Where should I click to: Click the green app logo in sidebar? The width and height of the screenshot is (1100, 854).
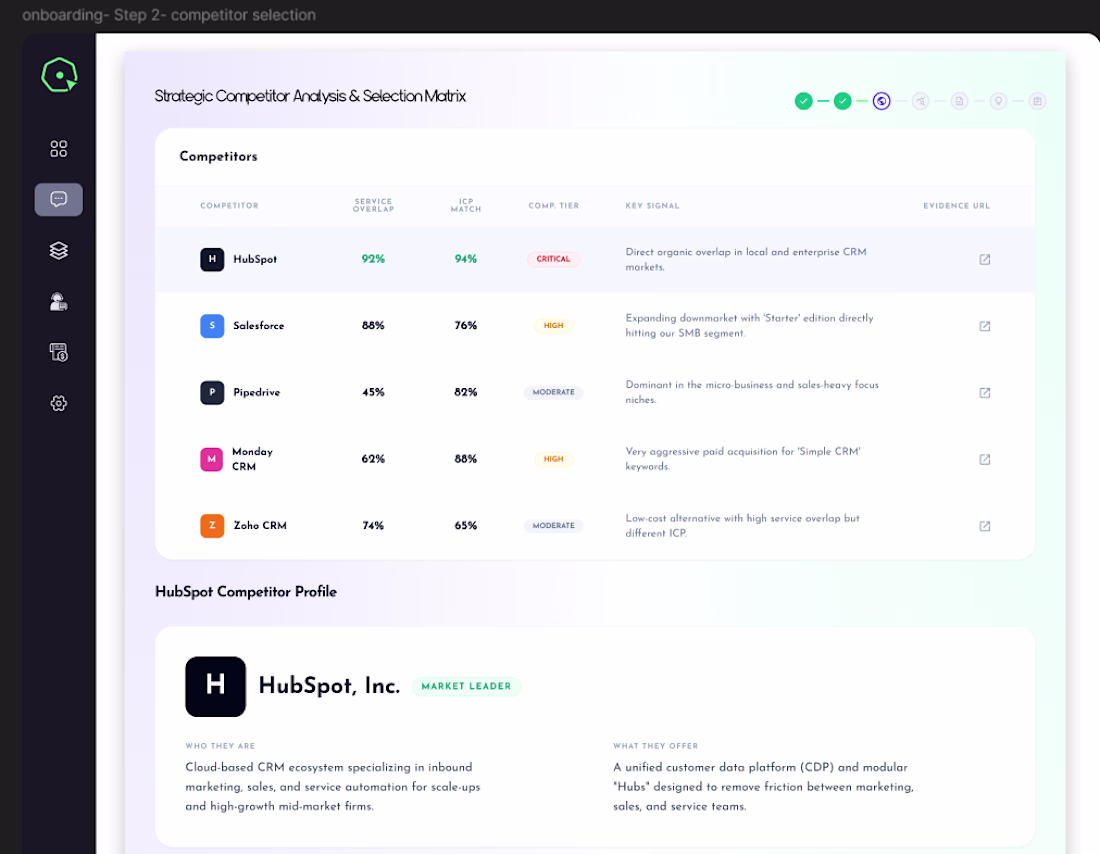(x=59, y=75)
